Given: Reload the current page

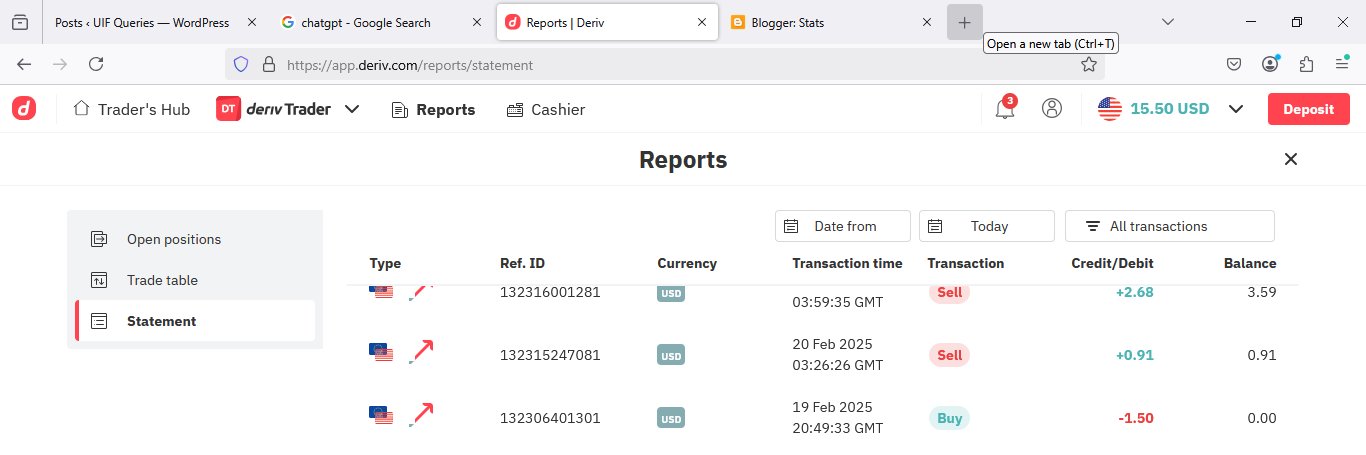Looking at the screenshot, I should point(96,64).
